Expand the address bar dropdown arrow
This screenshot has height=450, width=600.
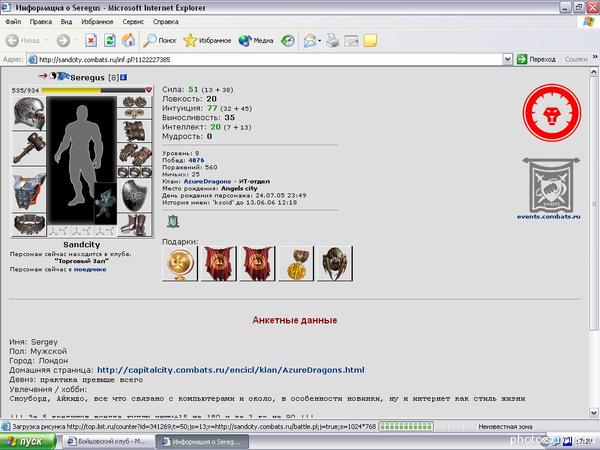pyautogui.click(x=507, y=59)
